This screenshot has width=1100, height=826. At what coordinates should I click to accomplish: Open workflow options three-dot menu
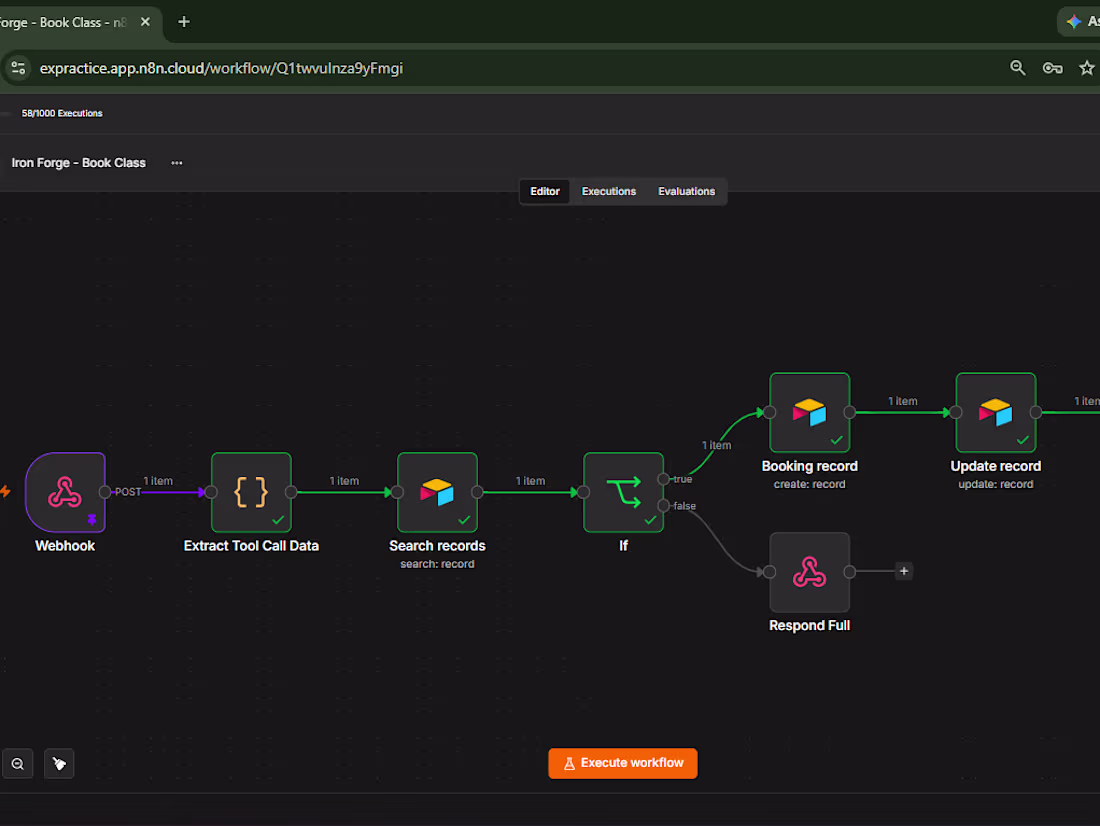tap(177, 163)
